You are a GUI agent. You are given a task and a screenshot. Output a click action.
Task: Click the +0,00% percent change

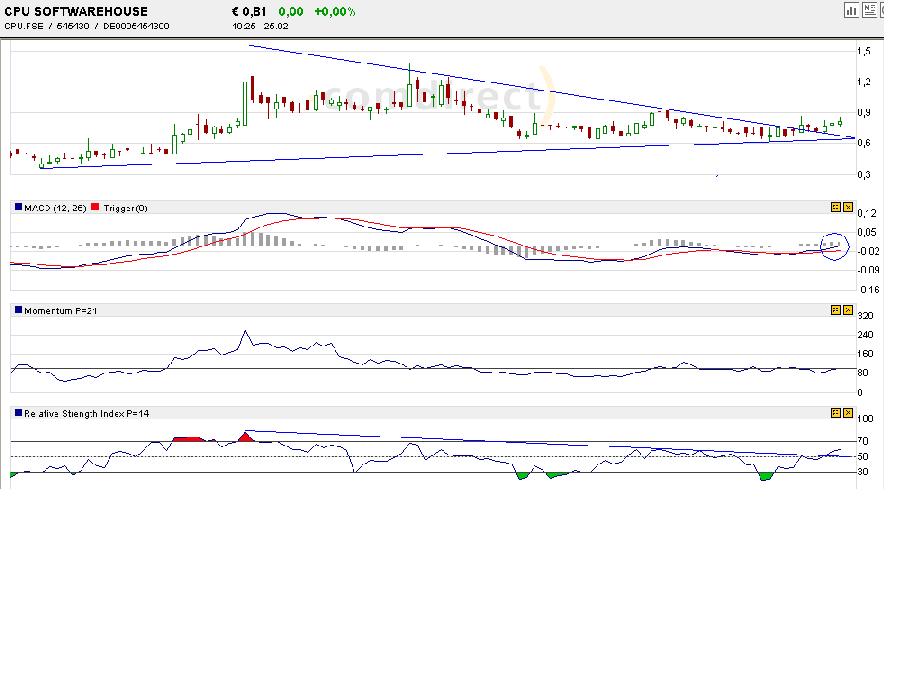tap(335, 11)
